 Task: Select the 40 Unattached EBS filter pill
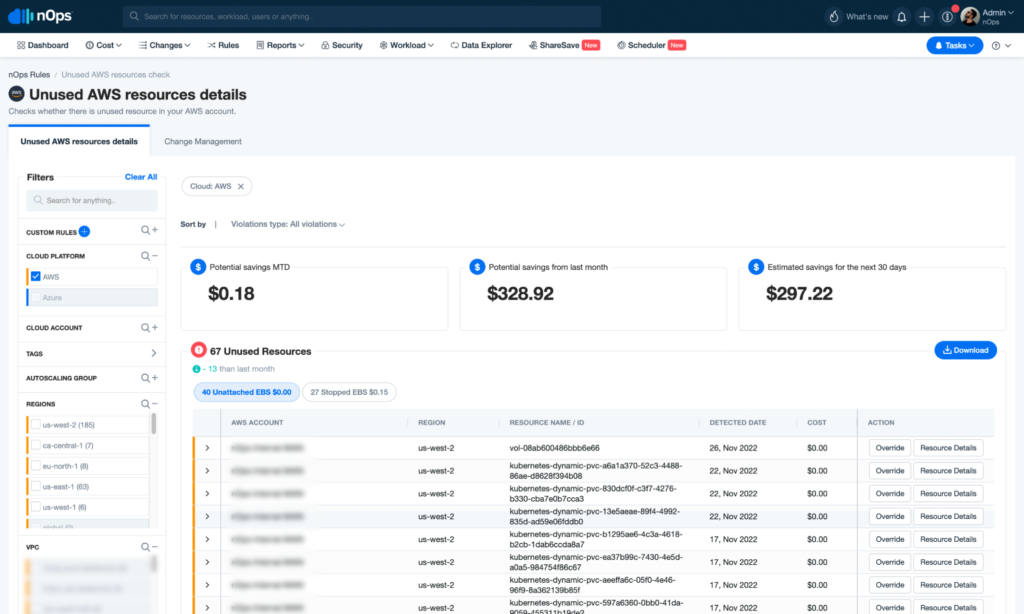(x=246, y=393)
